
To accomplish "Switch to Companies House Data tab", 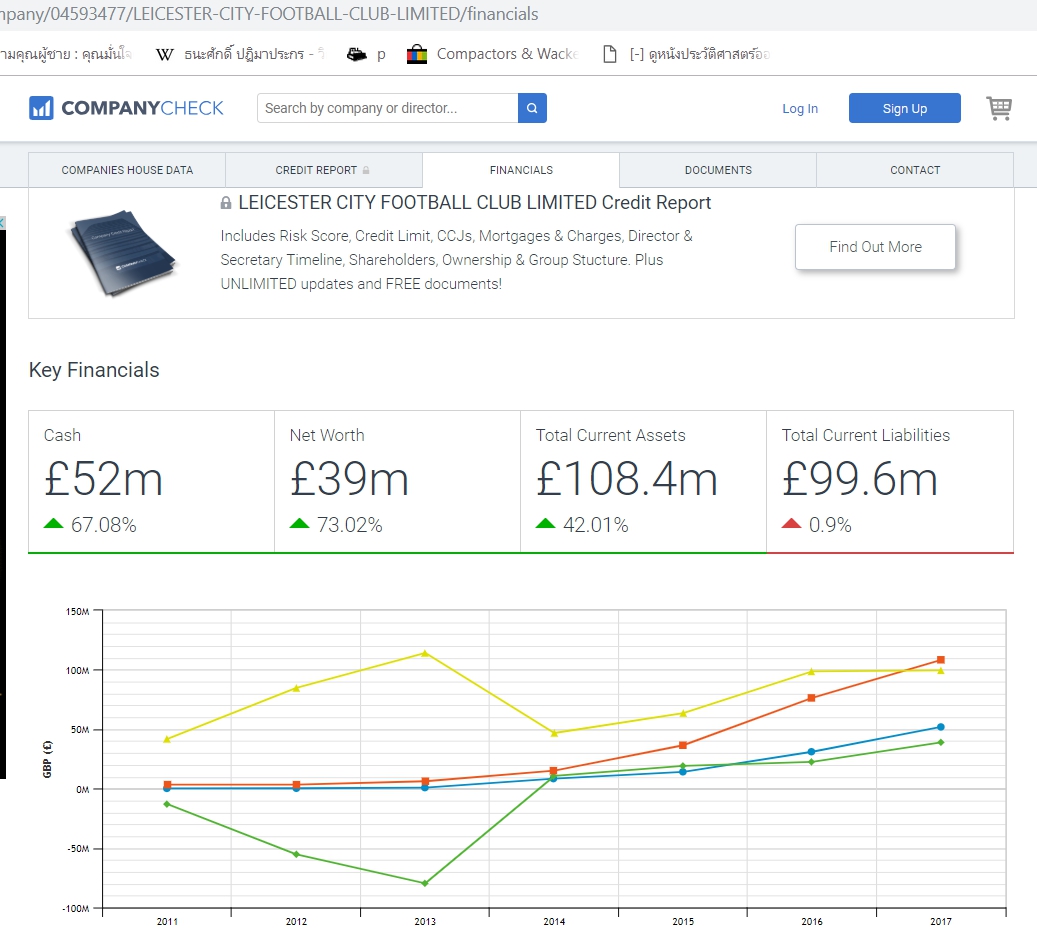I will 127,170.
